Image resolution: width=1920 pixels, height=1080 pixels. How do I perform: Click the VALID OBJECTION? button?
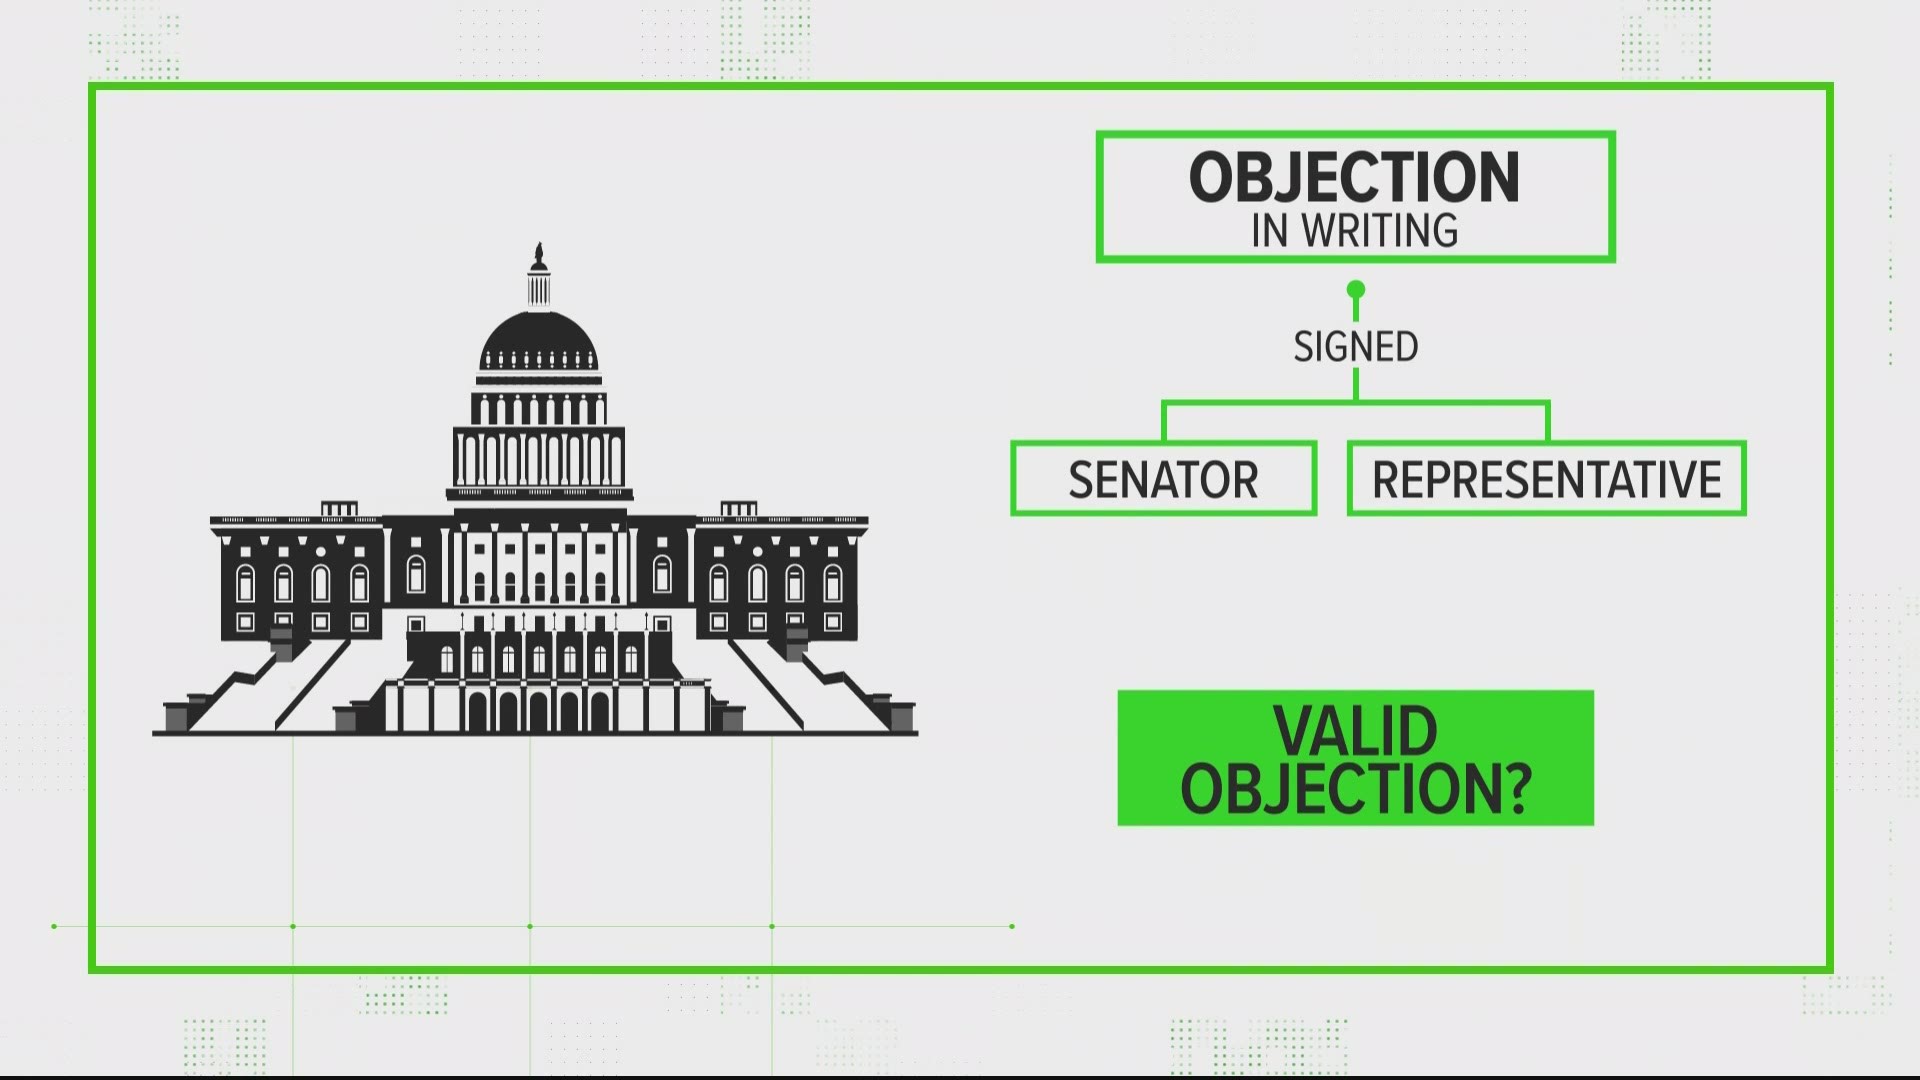click(1356, 760)
